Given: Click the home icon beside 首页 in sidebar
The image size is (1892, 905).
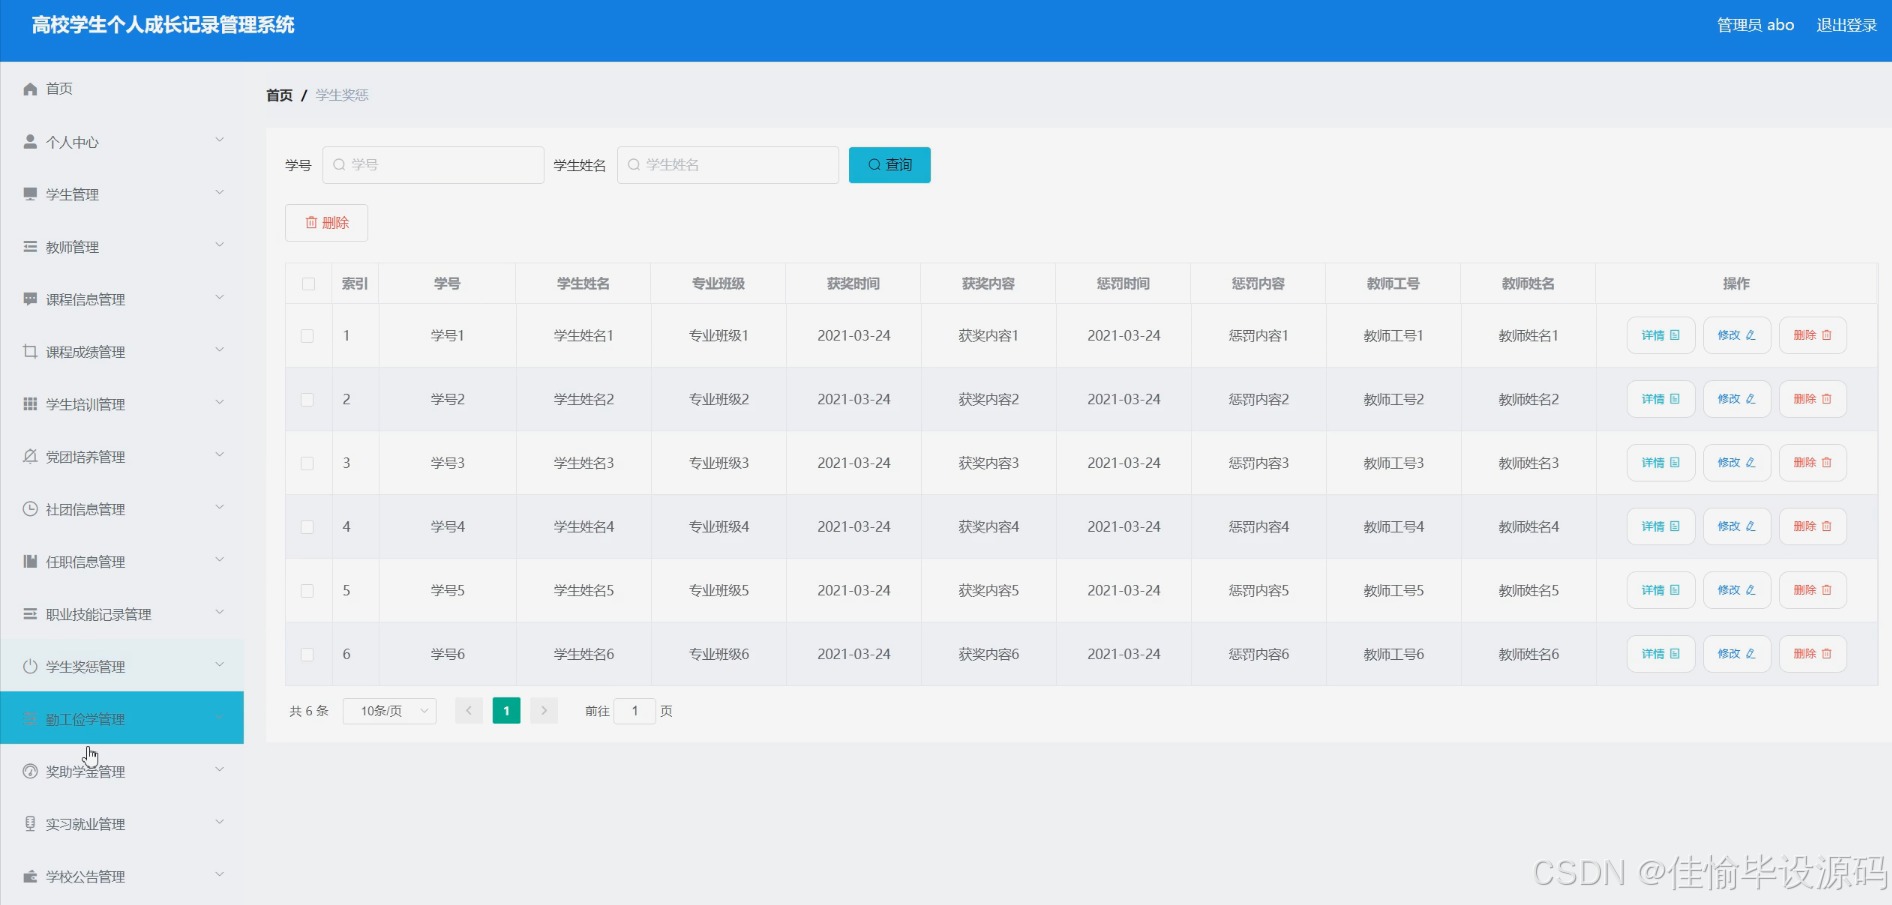Looking at the screenshot, I should tap(30, 89).
